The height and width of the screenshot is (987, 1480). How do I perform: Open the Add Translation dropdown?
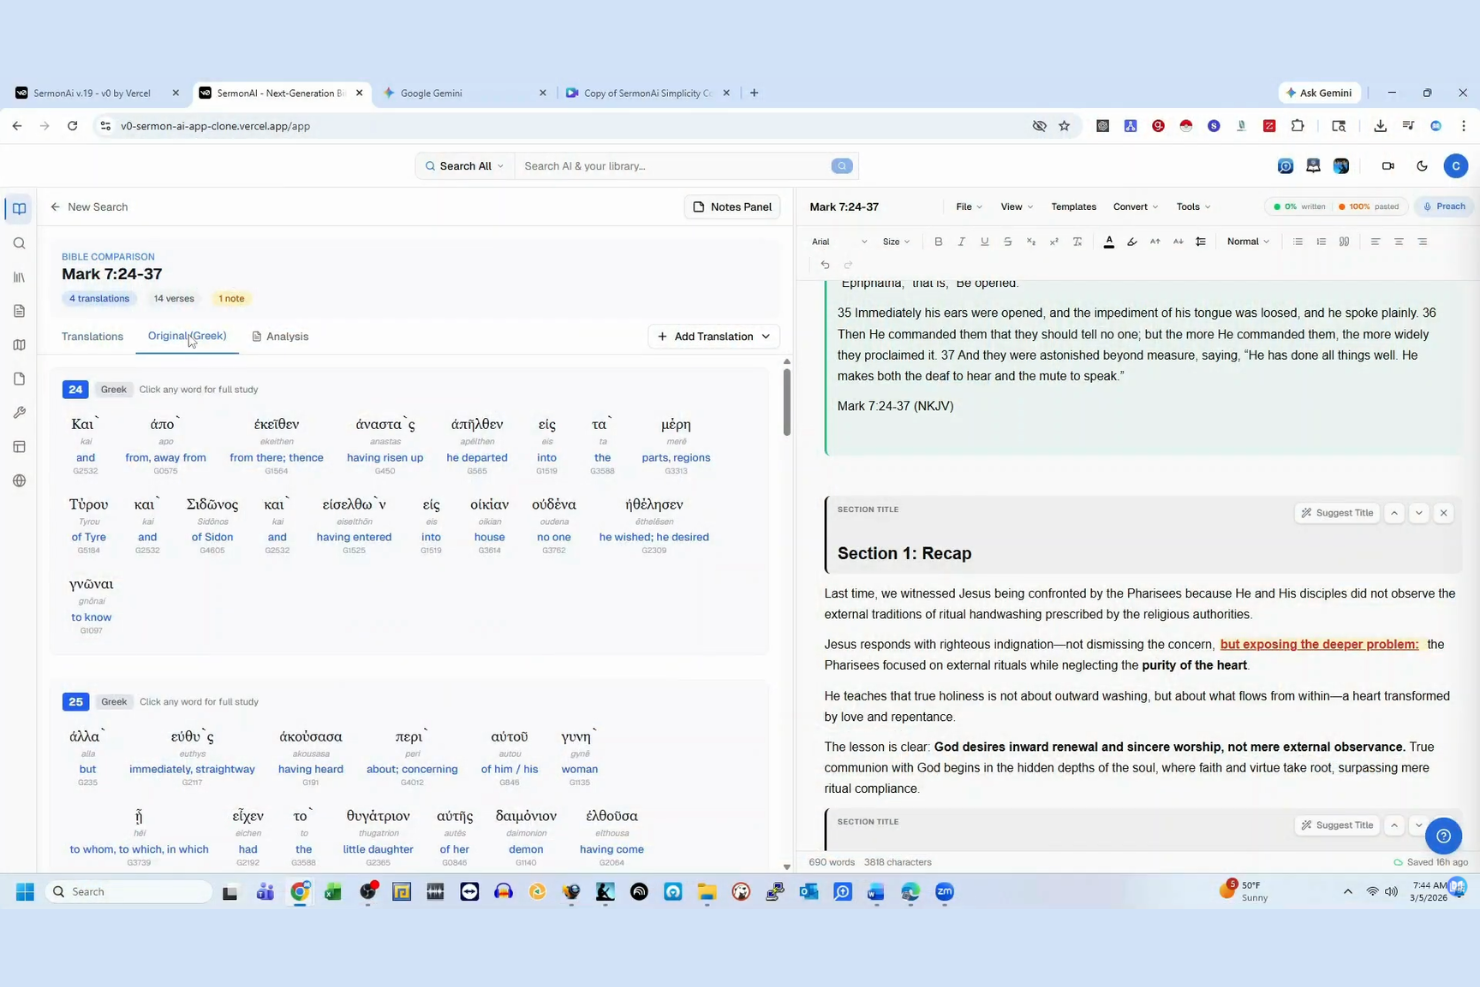pyautogui.click(x=712, y=336)
